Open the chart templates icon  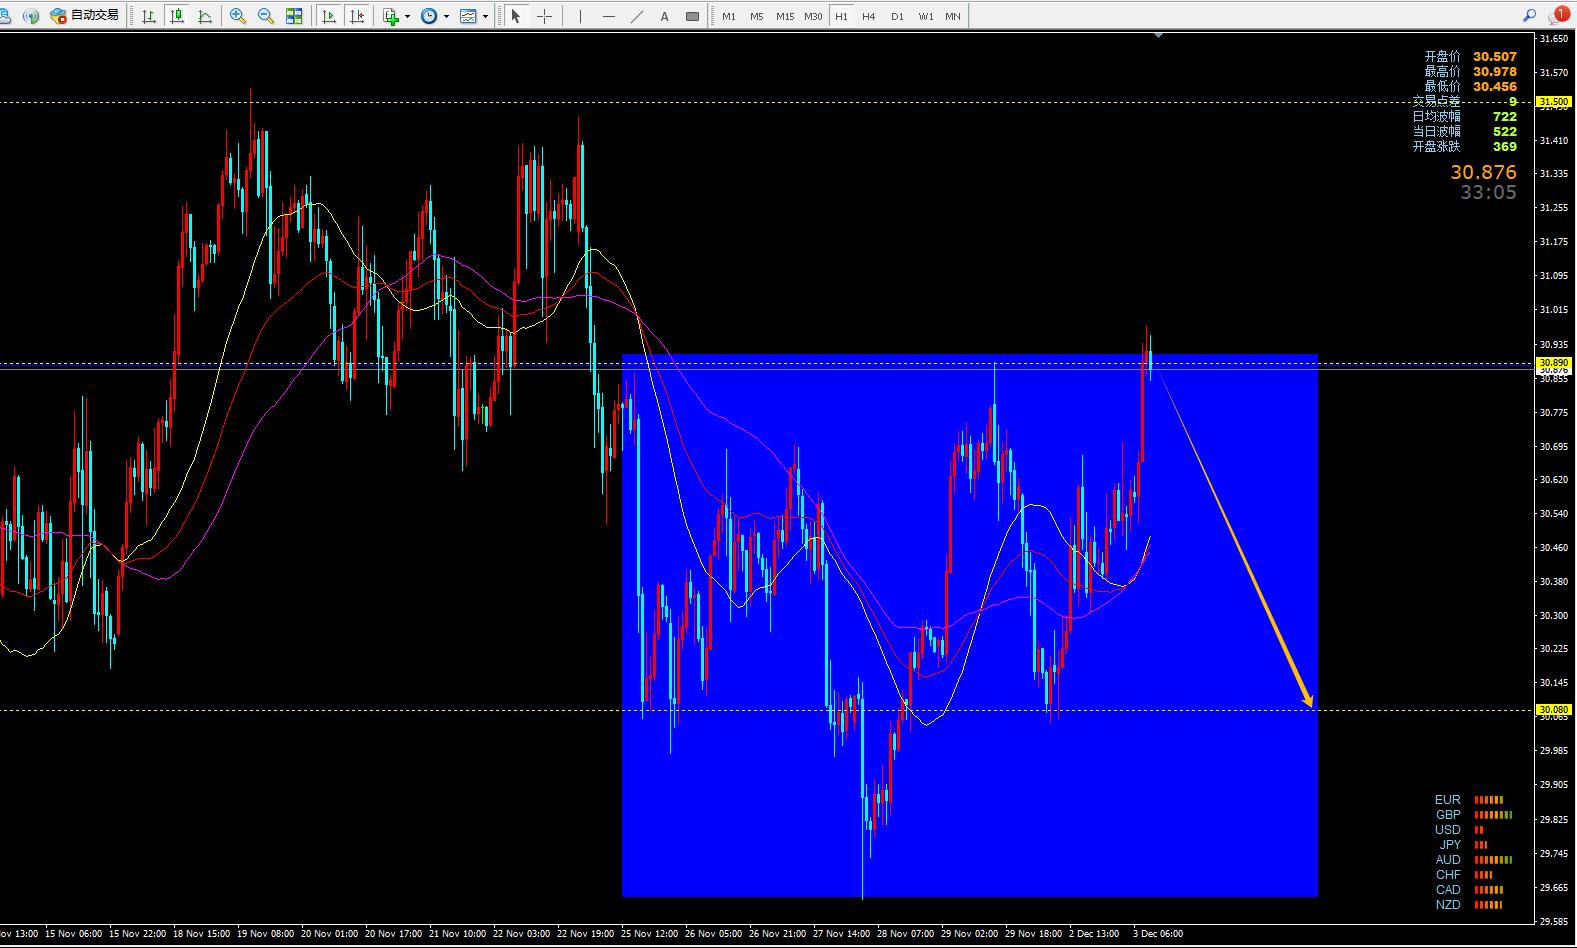pos(468,16)
